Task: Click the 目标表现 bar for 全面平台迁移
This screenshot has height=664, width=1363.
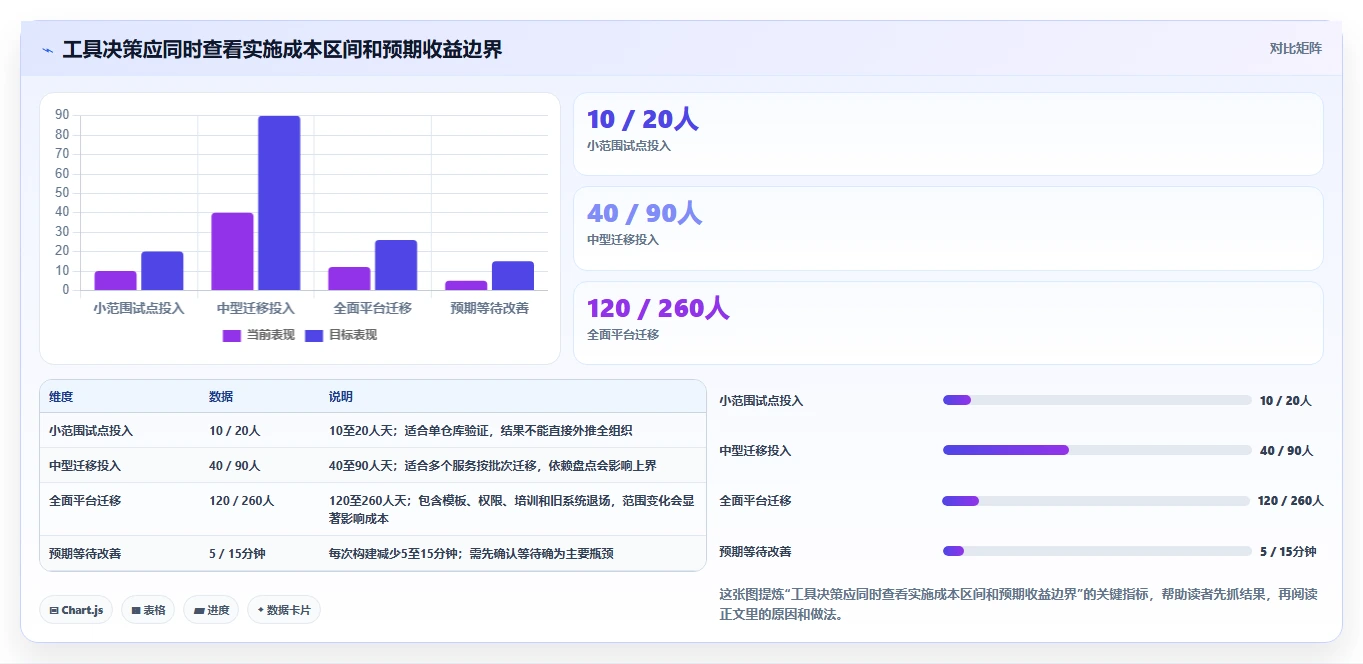Action: 396,265
